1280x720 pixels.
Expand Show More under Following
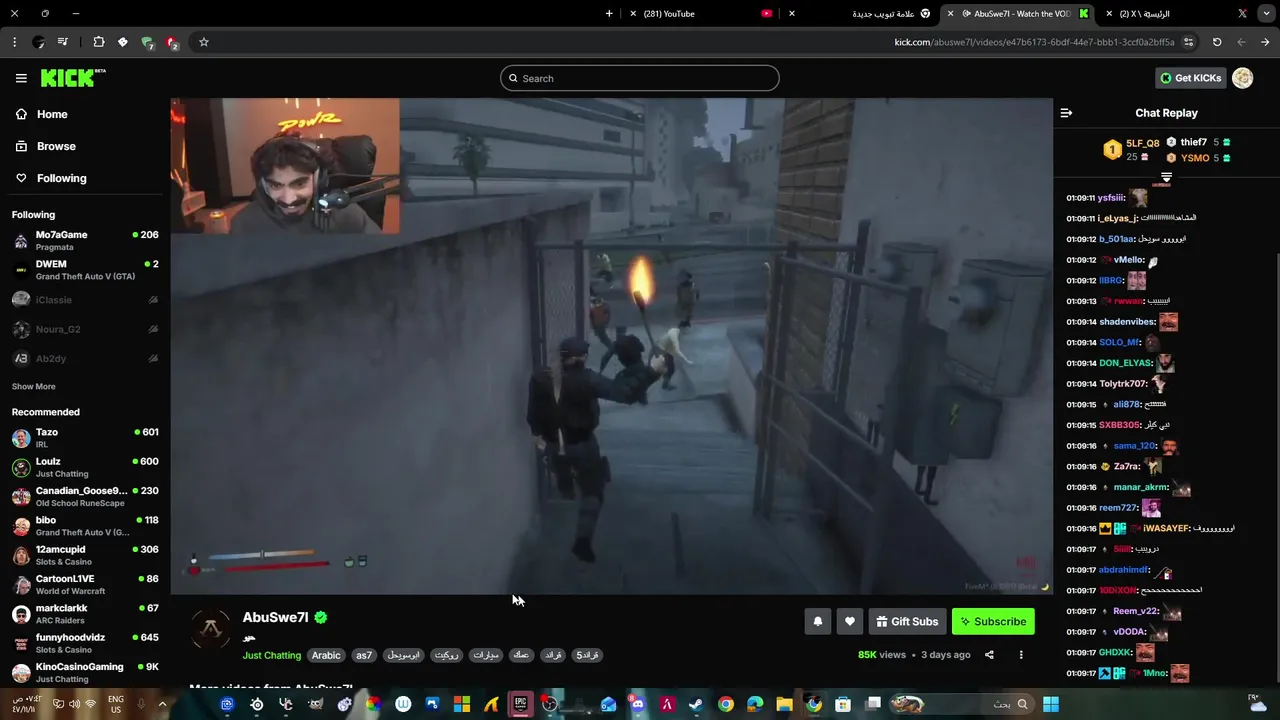tap(33, 386)
